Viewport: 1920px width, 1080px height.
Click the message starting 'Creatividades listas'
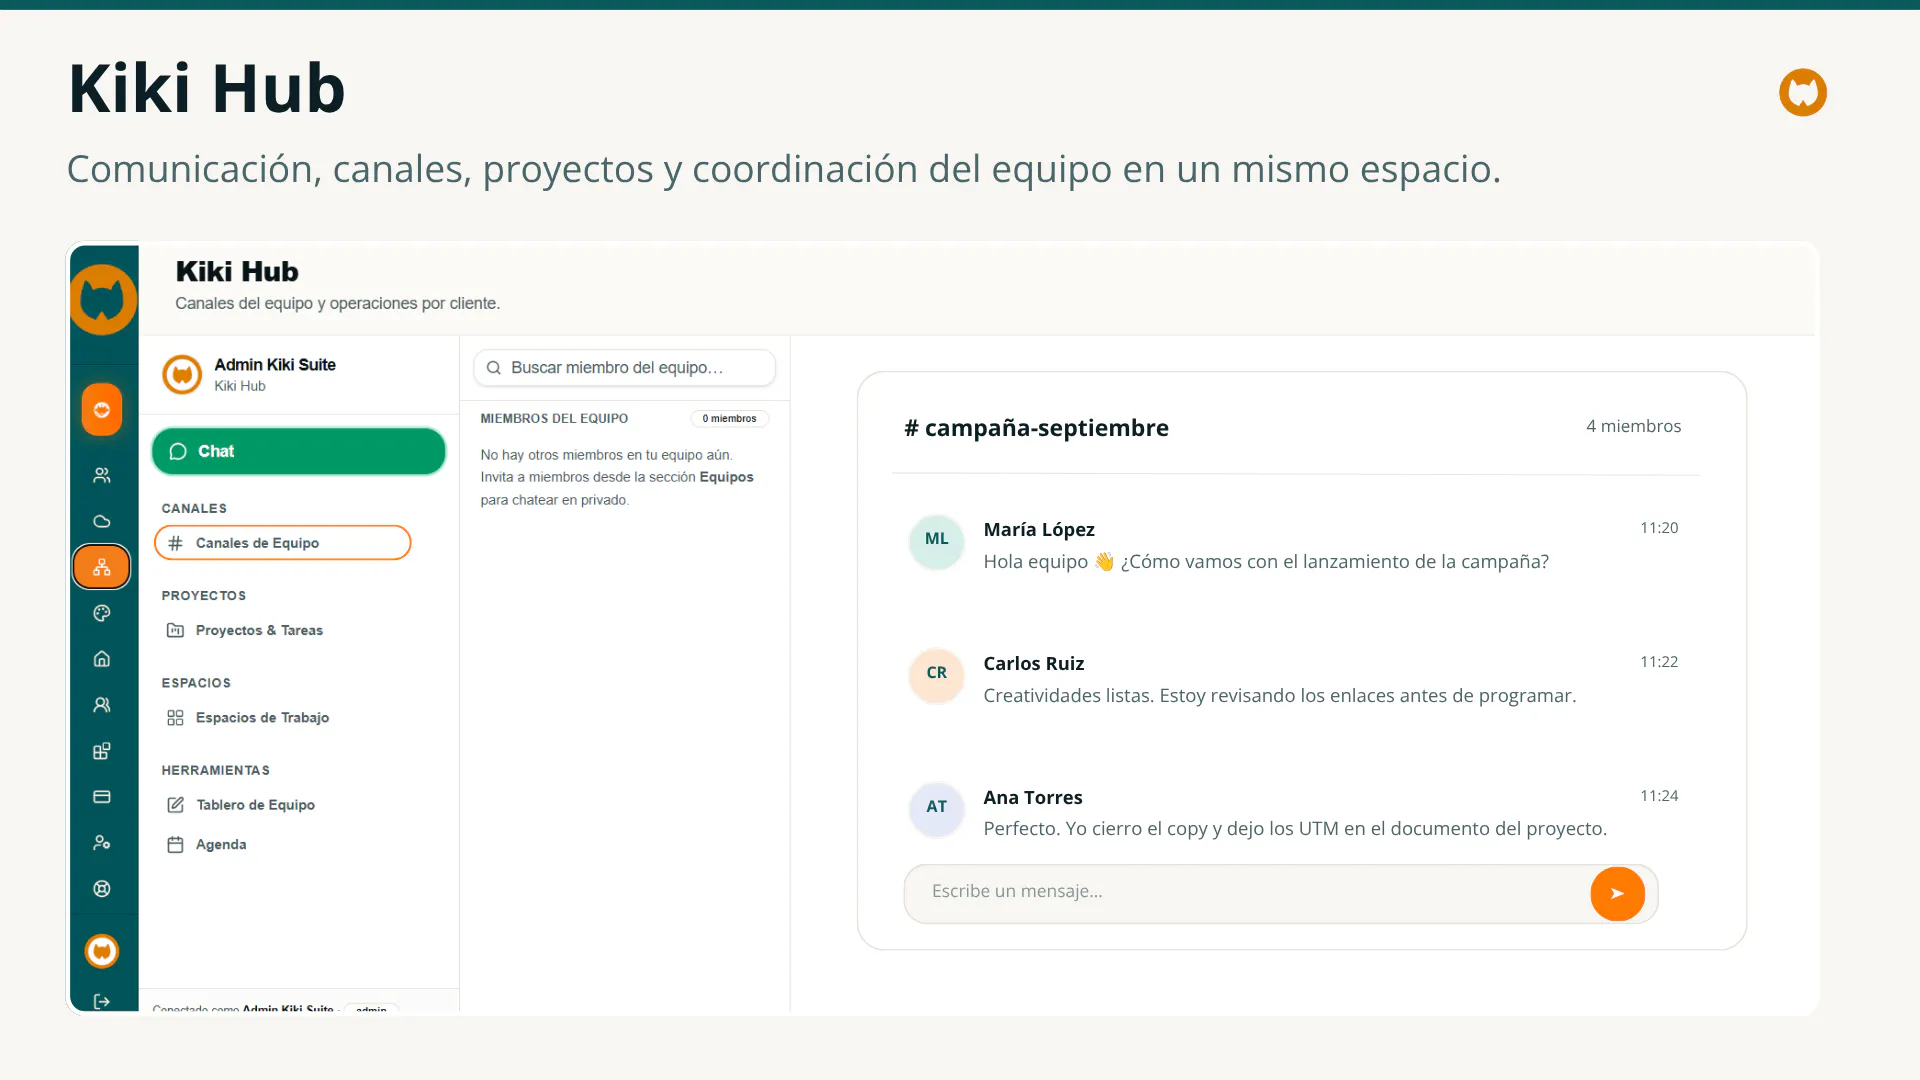click(1280, 696)
